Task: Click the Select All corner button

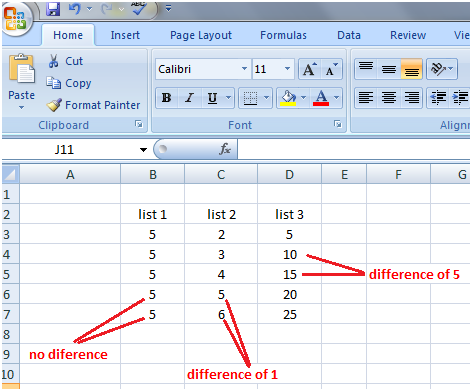Action: [11, 174]
